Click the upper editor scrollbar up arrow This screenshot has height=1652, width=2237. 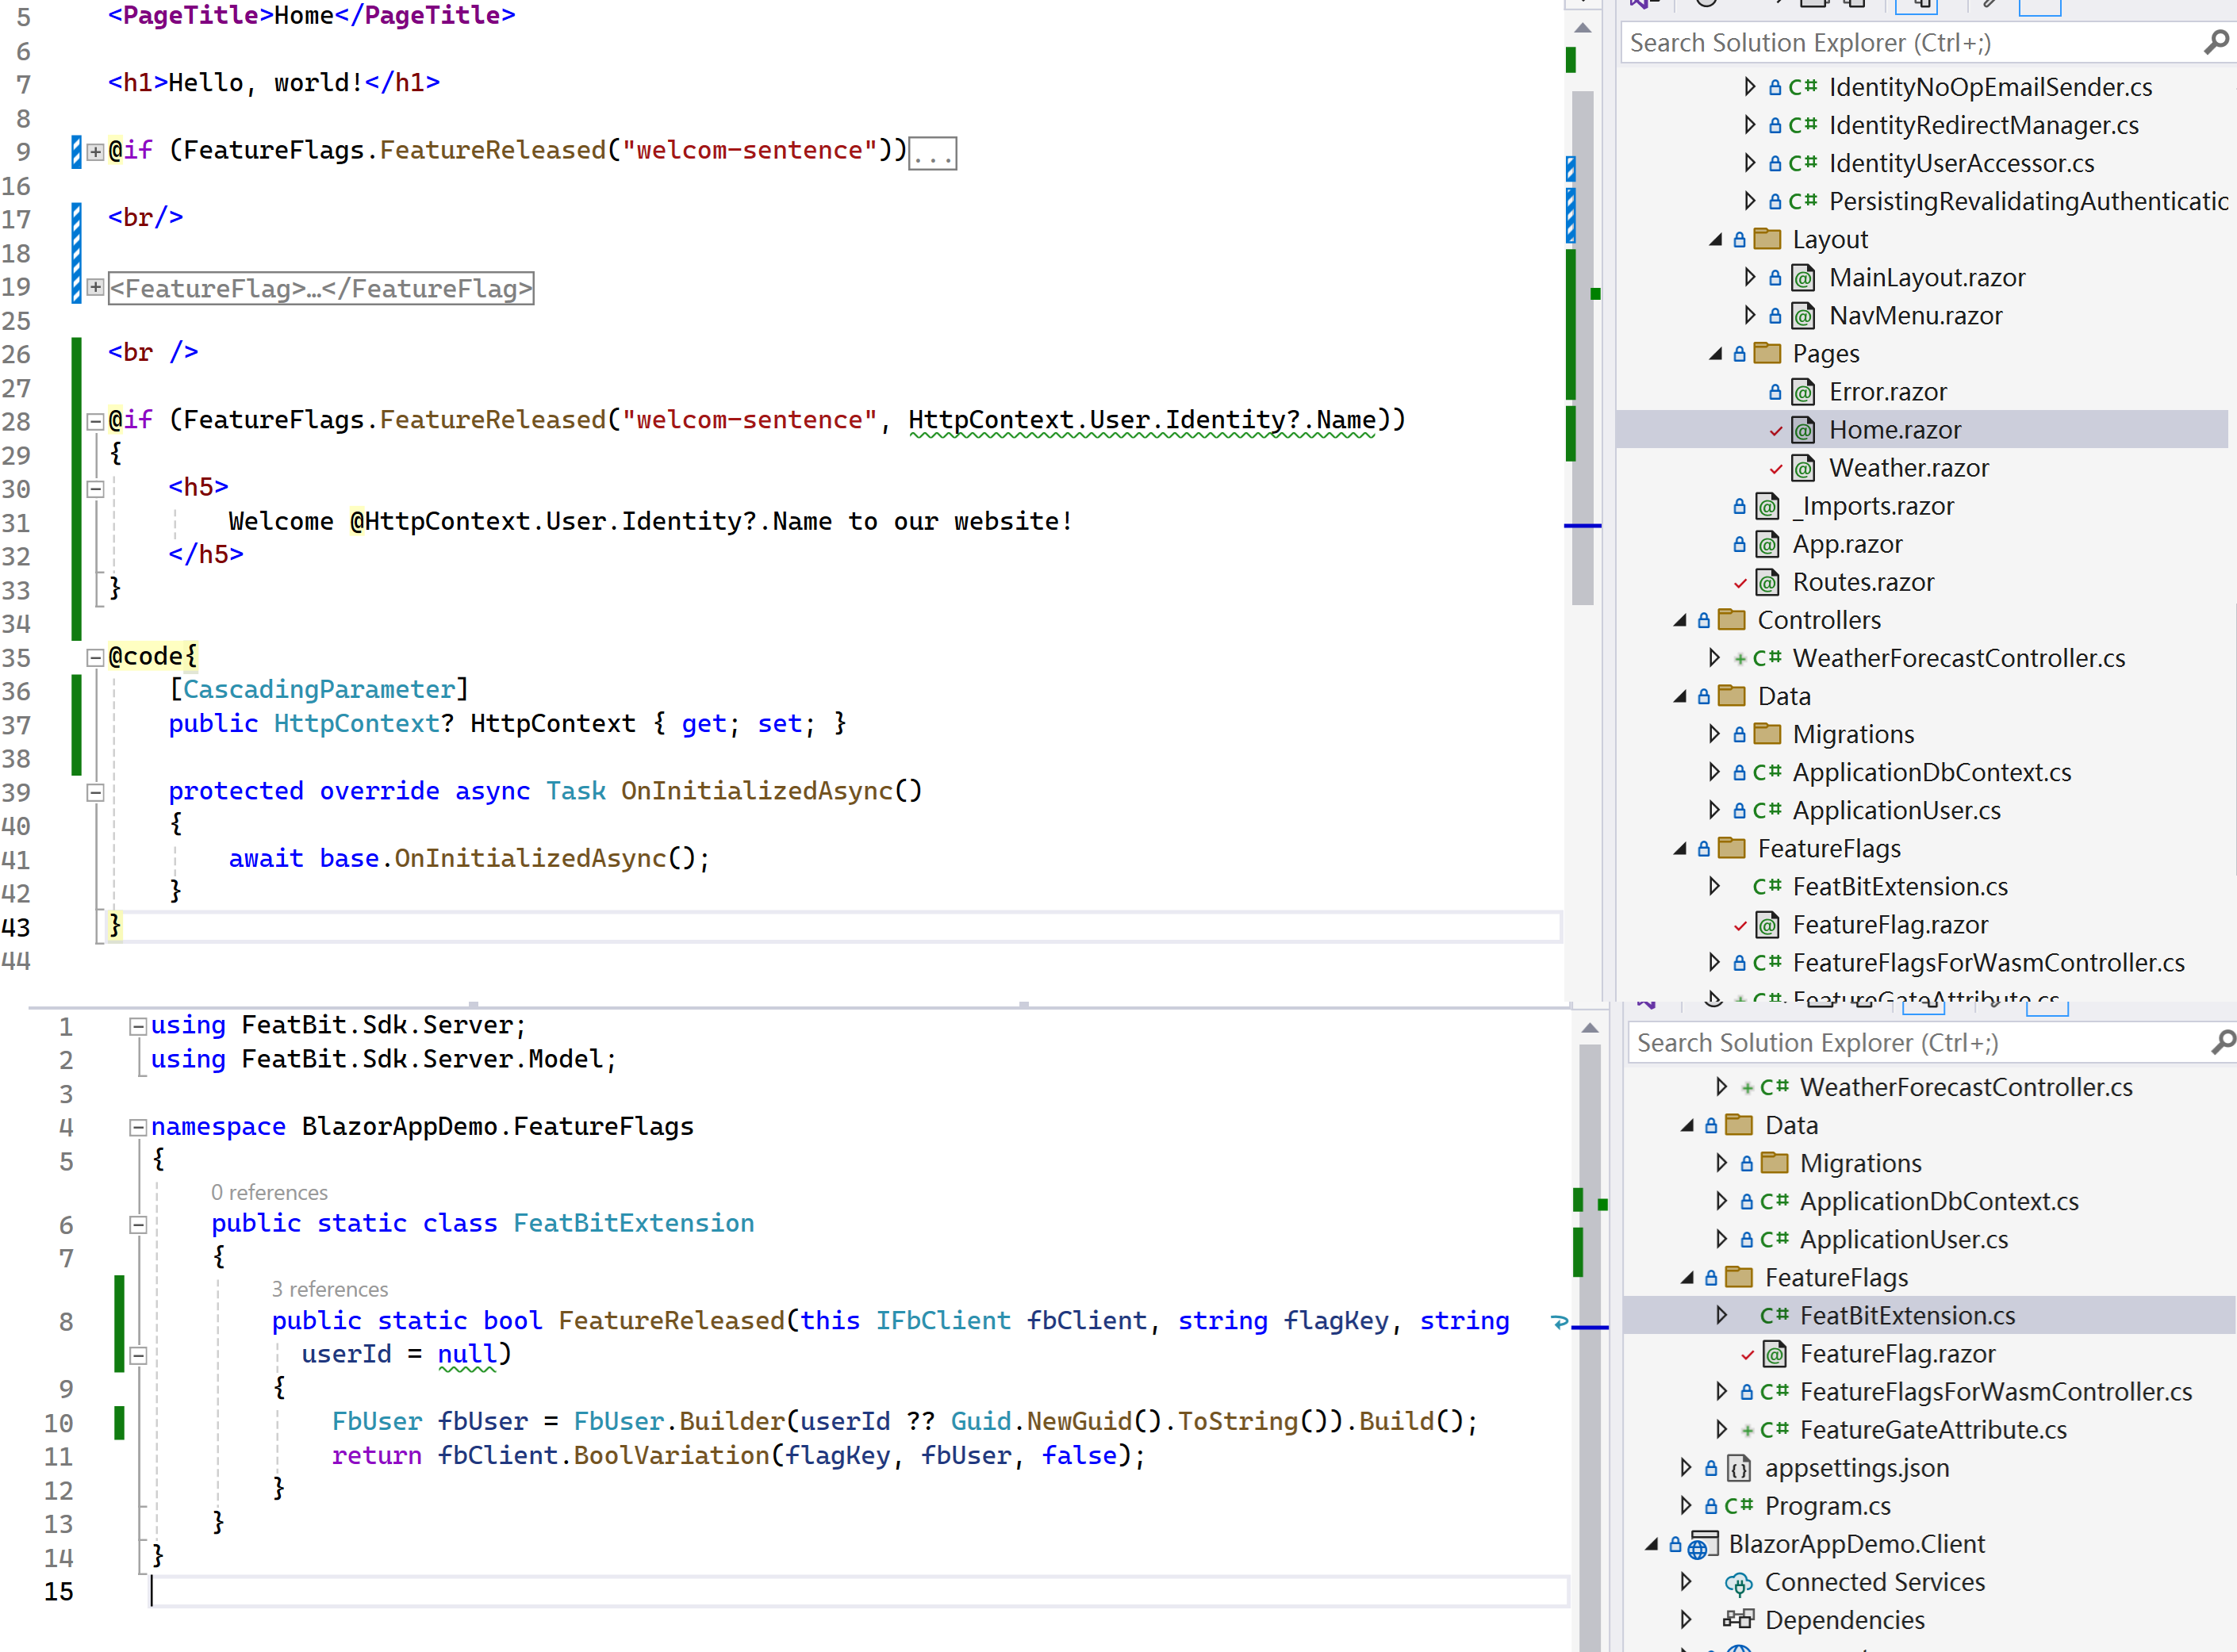coord(1582,29)
